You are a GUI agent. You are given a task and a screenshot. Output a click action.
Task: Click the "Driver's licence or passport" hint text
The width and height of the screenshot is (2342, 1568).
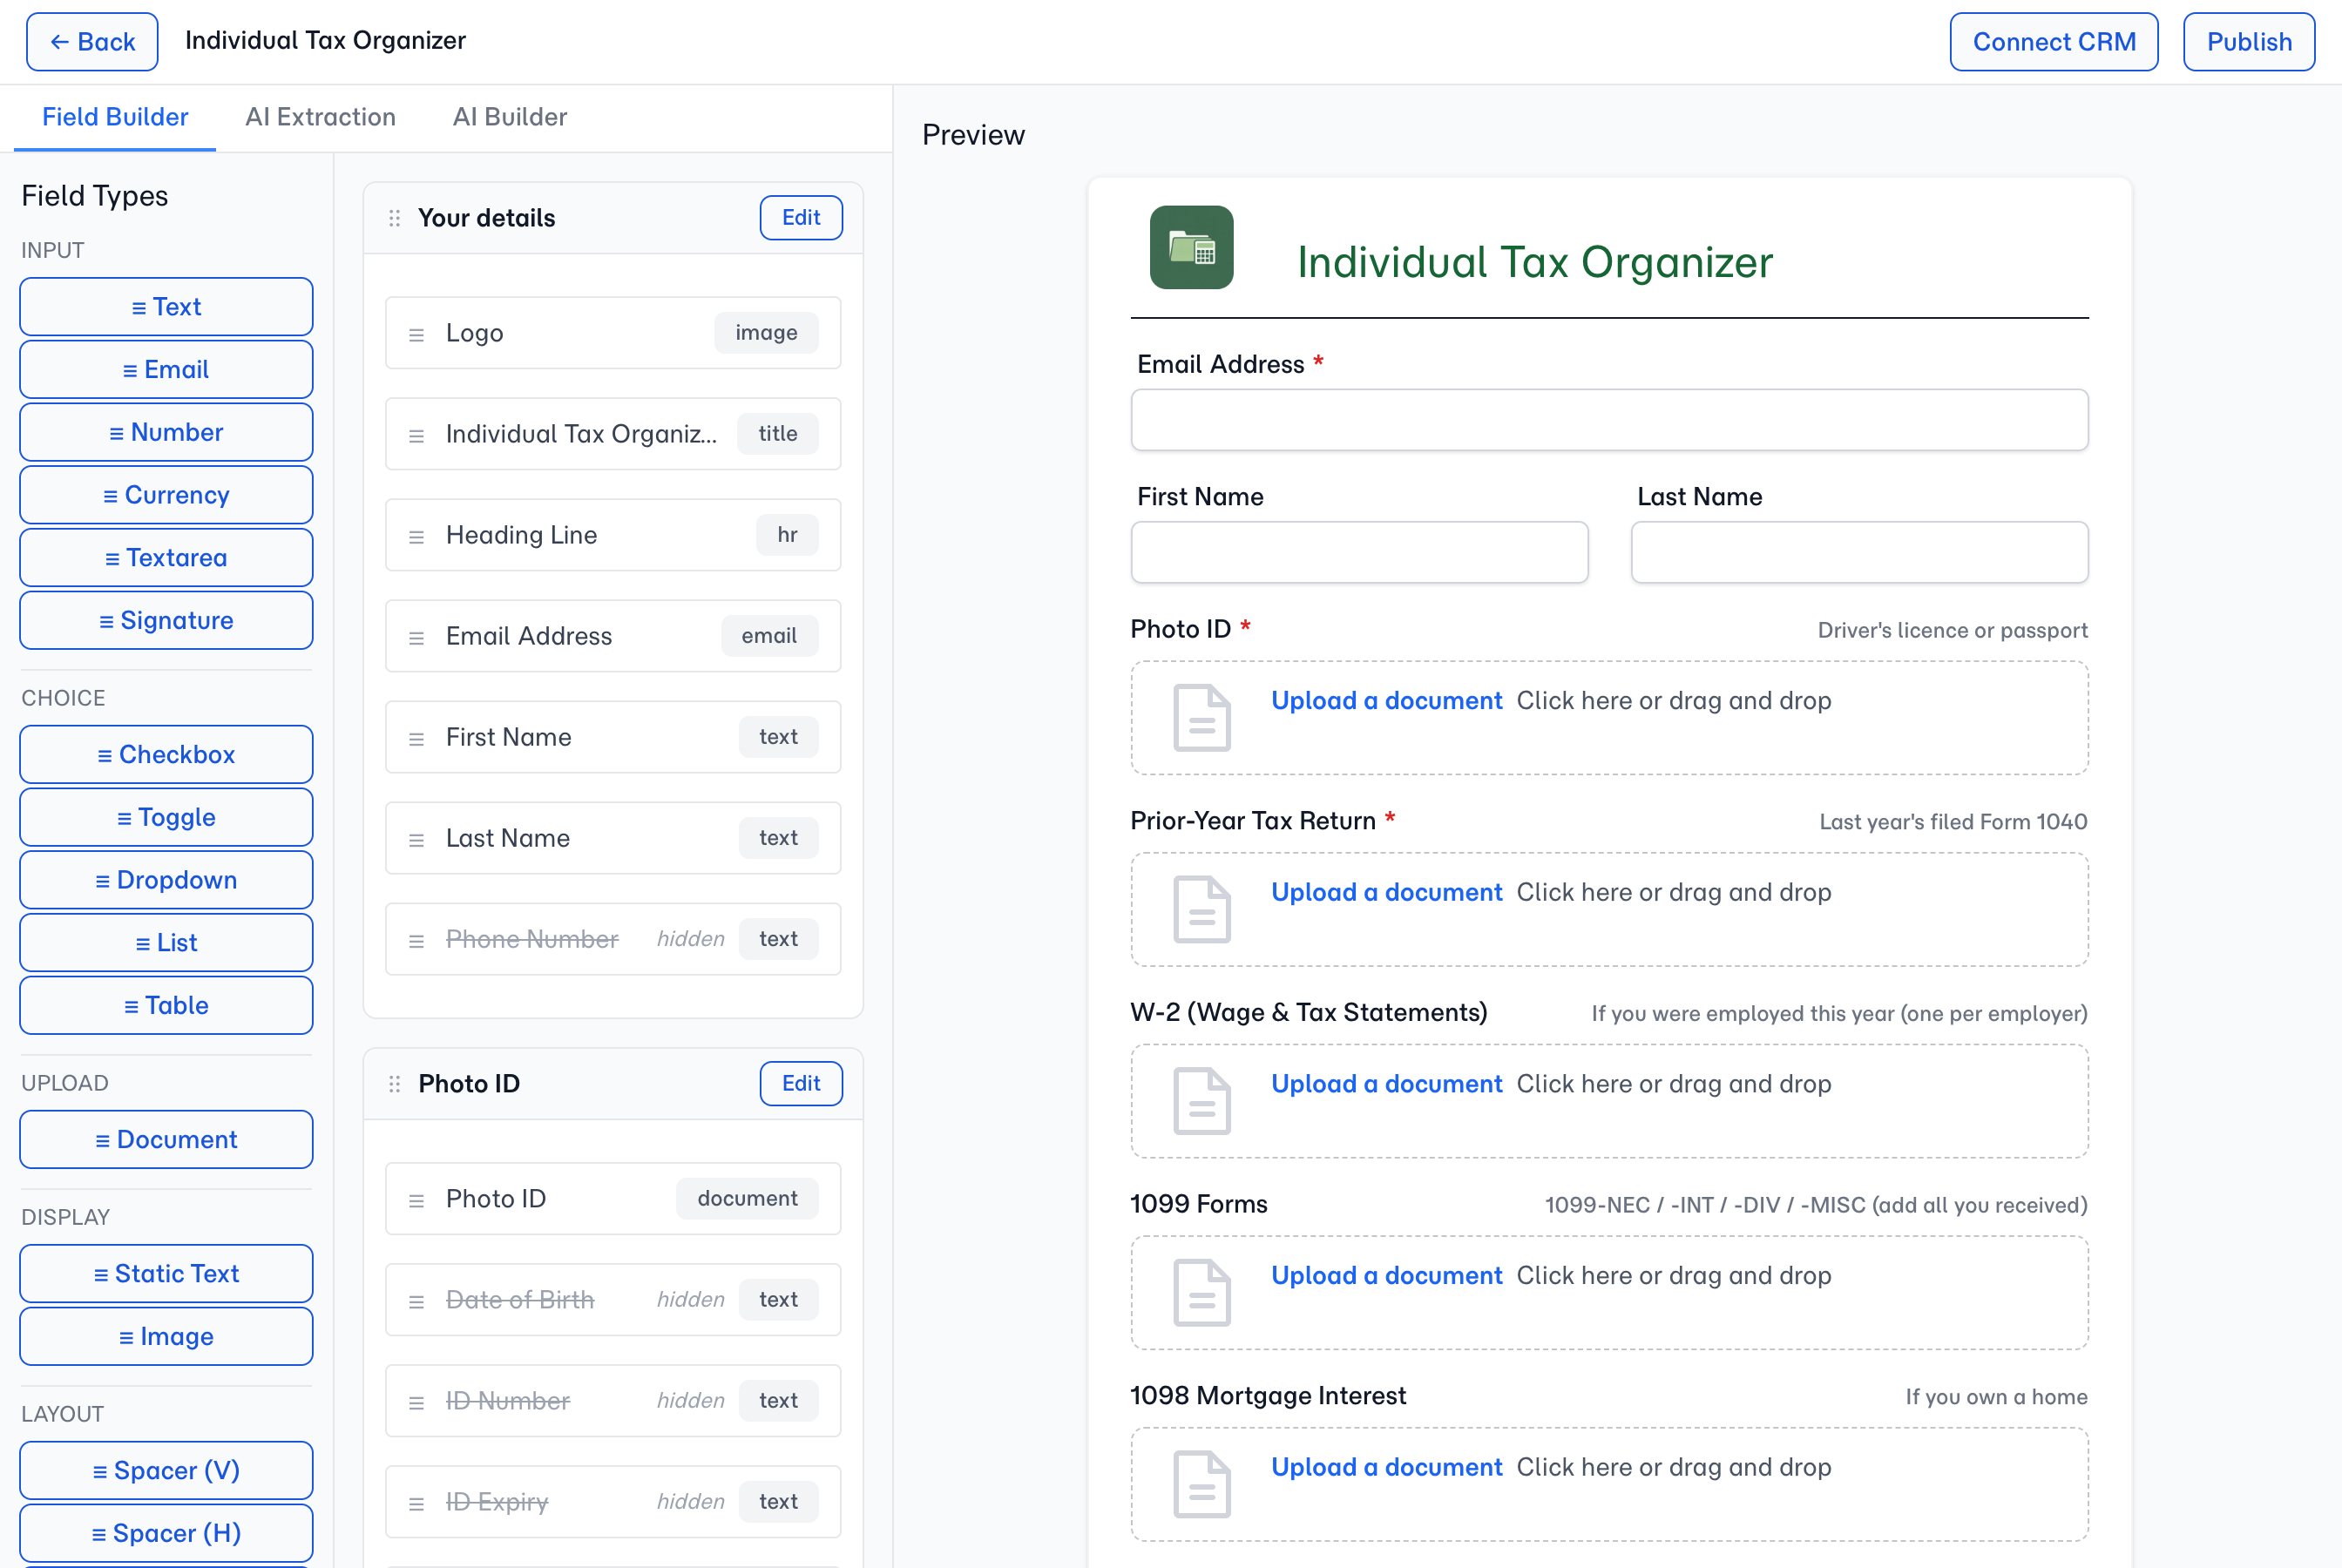(1952, 631)
